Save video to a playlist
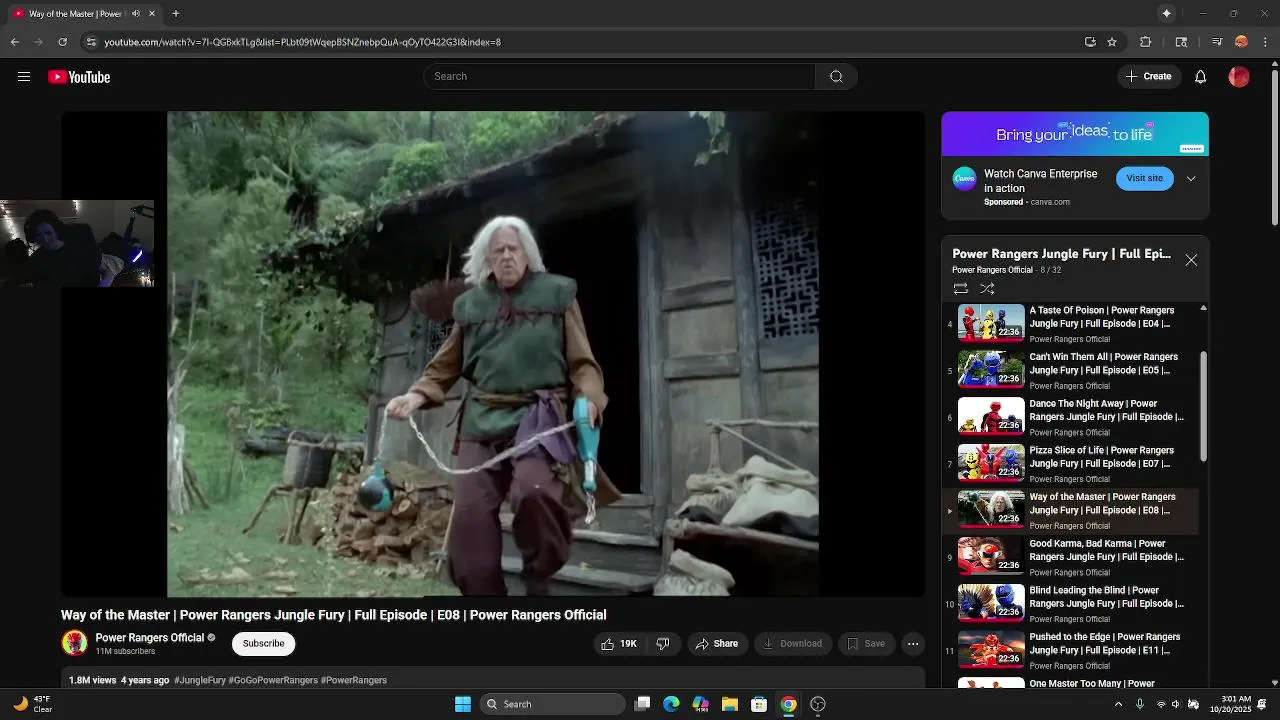 pyautogui.click(x=866, y=644)
